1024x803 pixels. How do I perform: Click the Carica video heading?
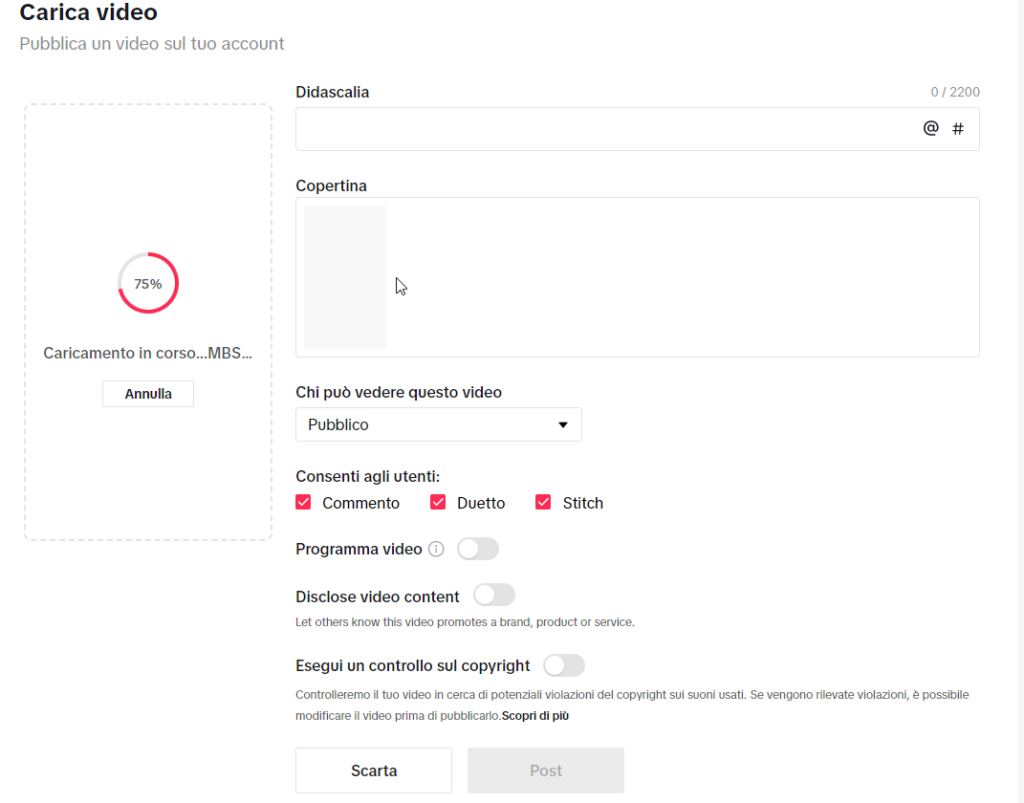point(88,12)
